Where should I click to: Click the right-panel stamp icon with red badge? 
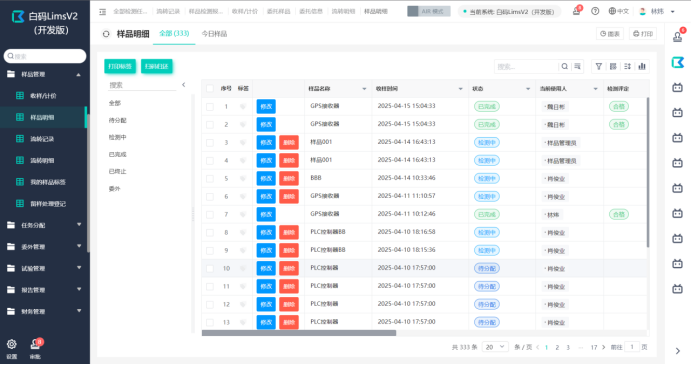click(x=678, y=37)
